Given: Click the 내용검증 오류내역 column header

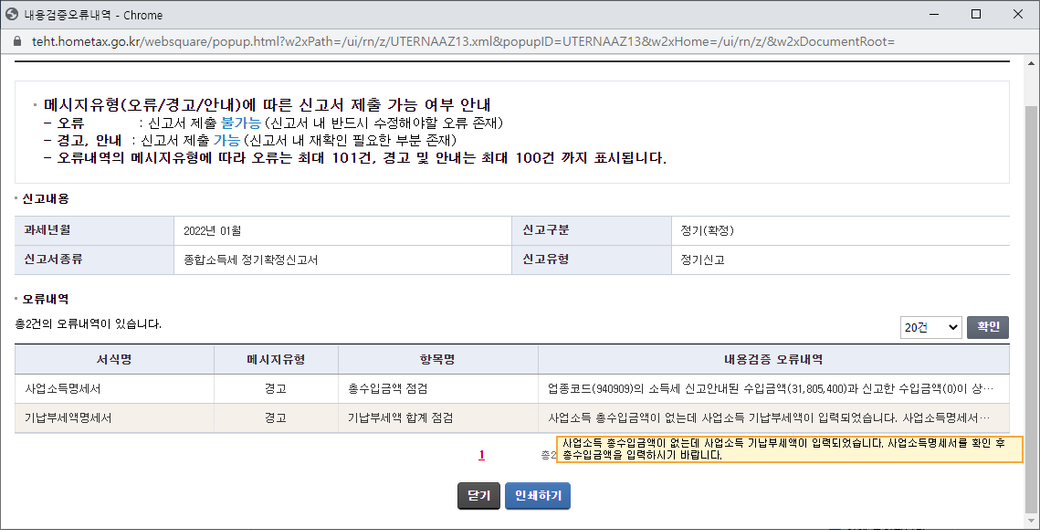Looking at the screenshot, I should tap(773, 360).
